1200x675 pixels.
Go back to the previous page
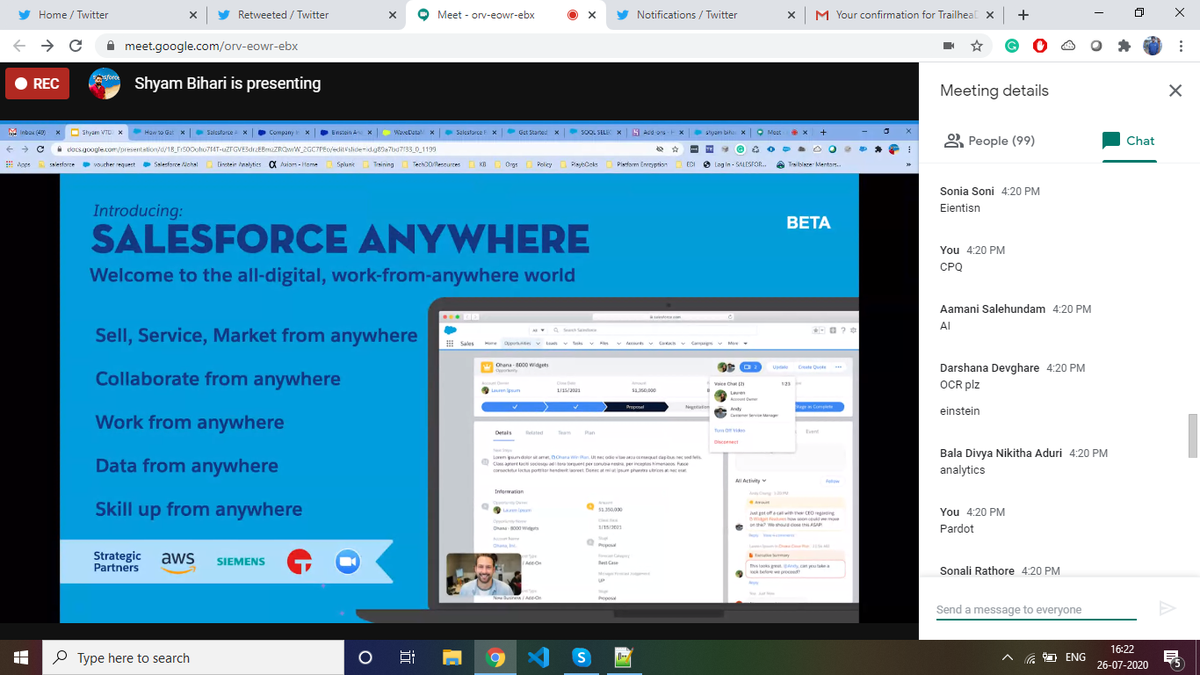pyautogui.click(x=19, y=46)
